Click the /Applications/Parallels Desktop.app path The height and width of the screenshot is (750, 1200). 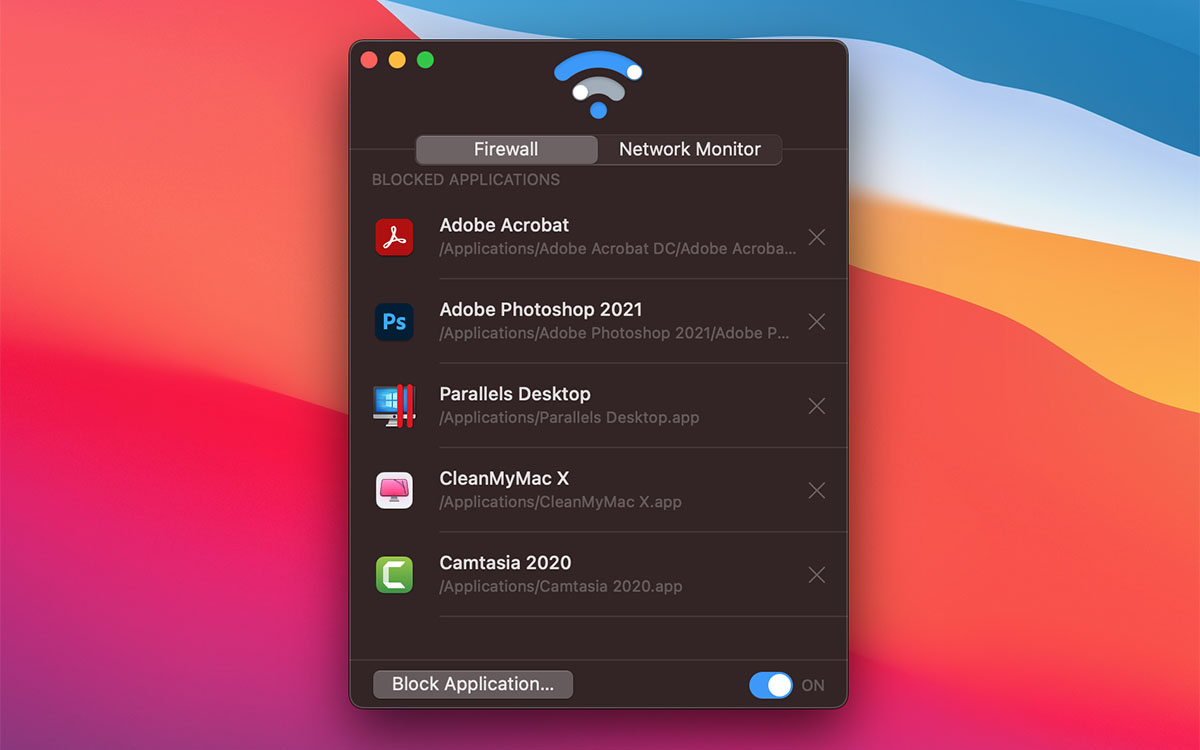pos(569,417)
